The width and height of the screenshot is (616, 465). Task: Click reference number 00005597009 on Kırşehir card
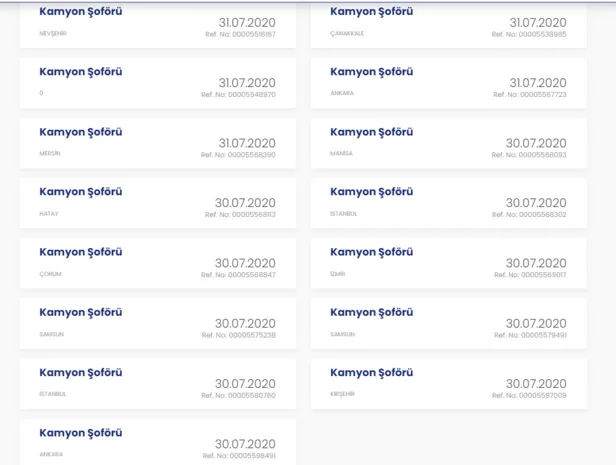tap(529, 395)
